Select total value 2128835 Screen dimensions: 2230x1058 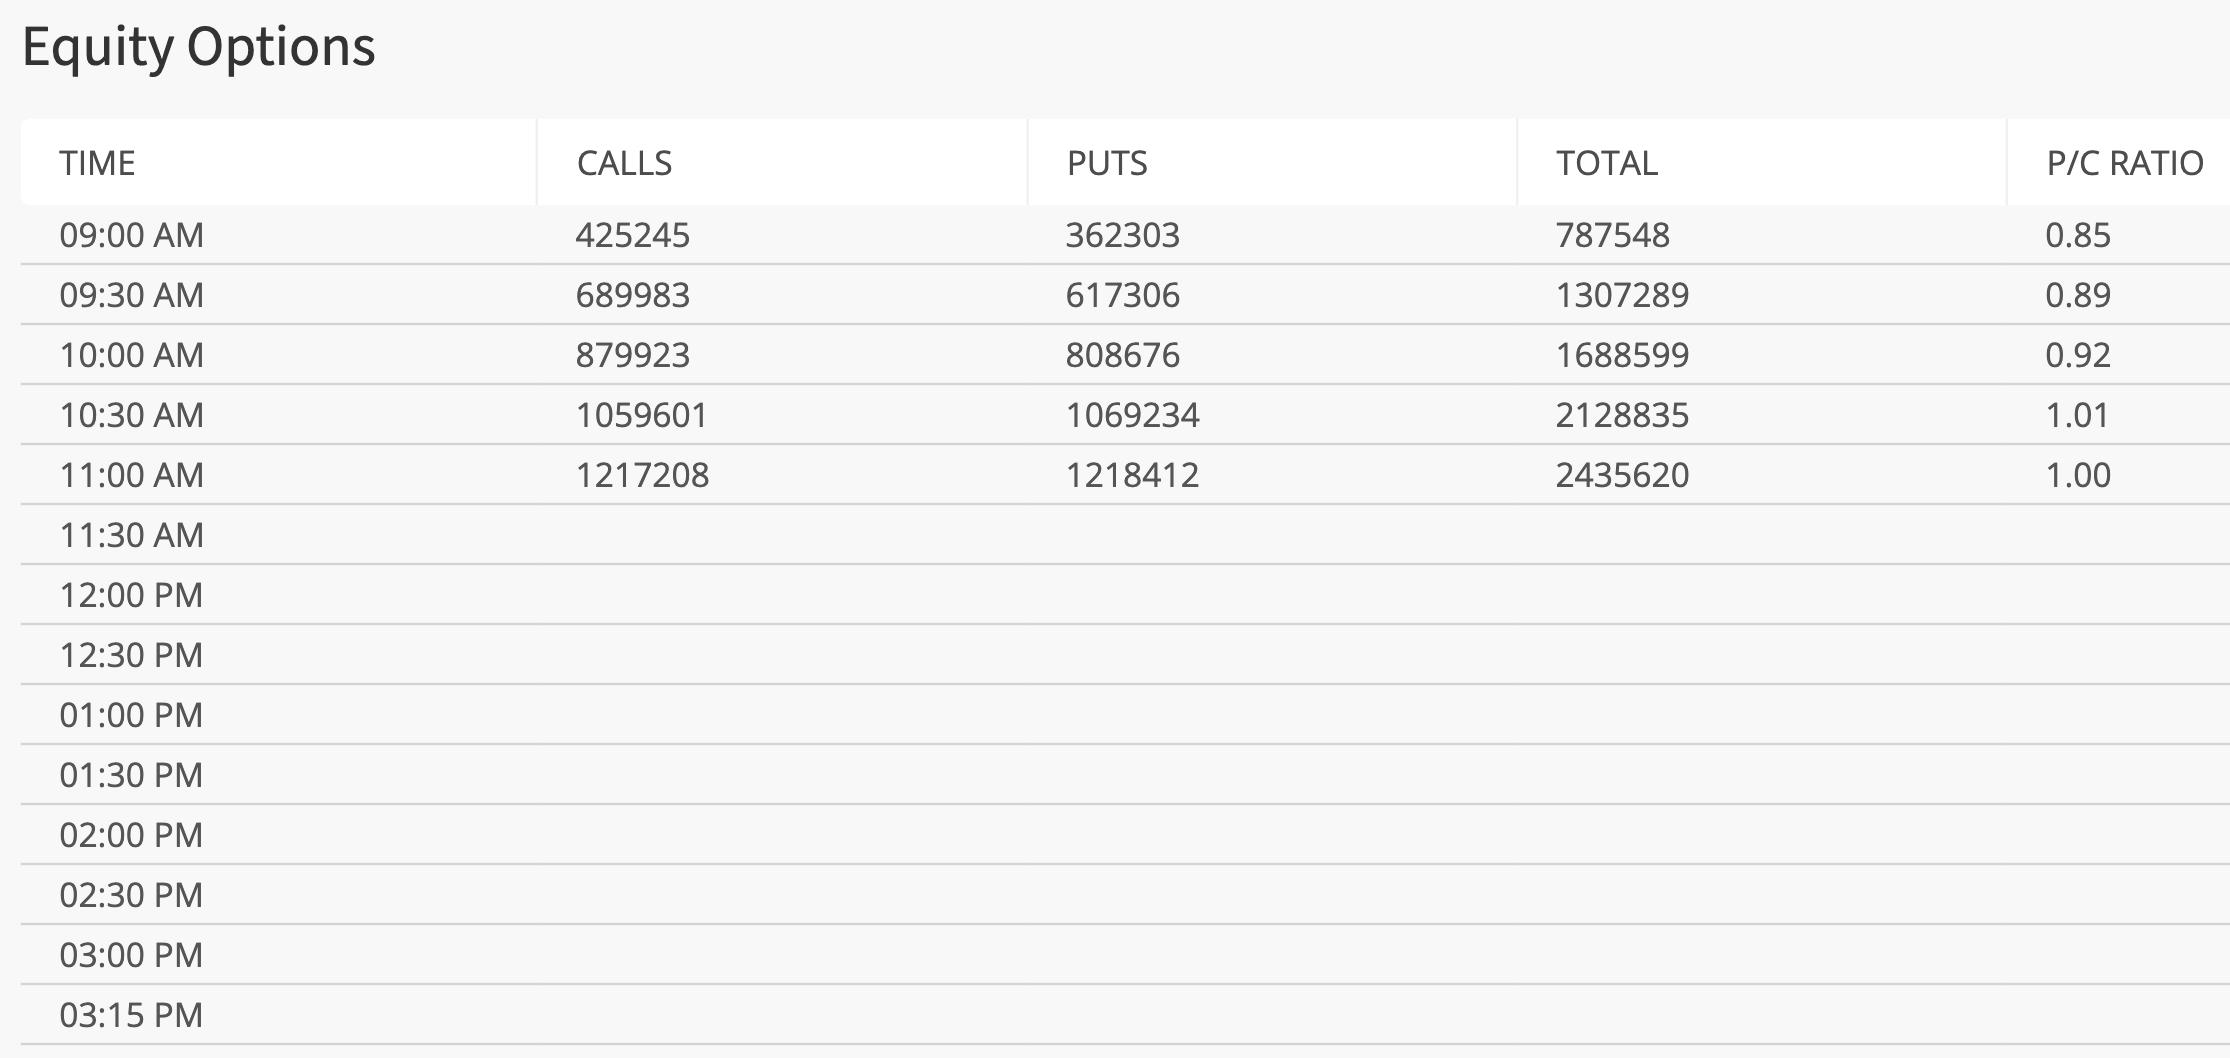click(x=1622, y=415)
